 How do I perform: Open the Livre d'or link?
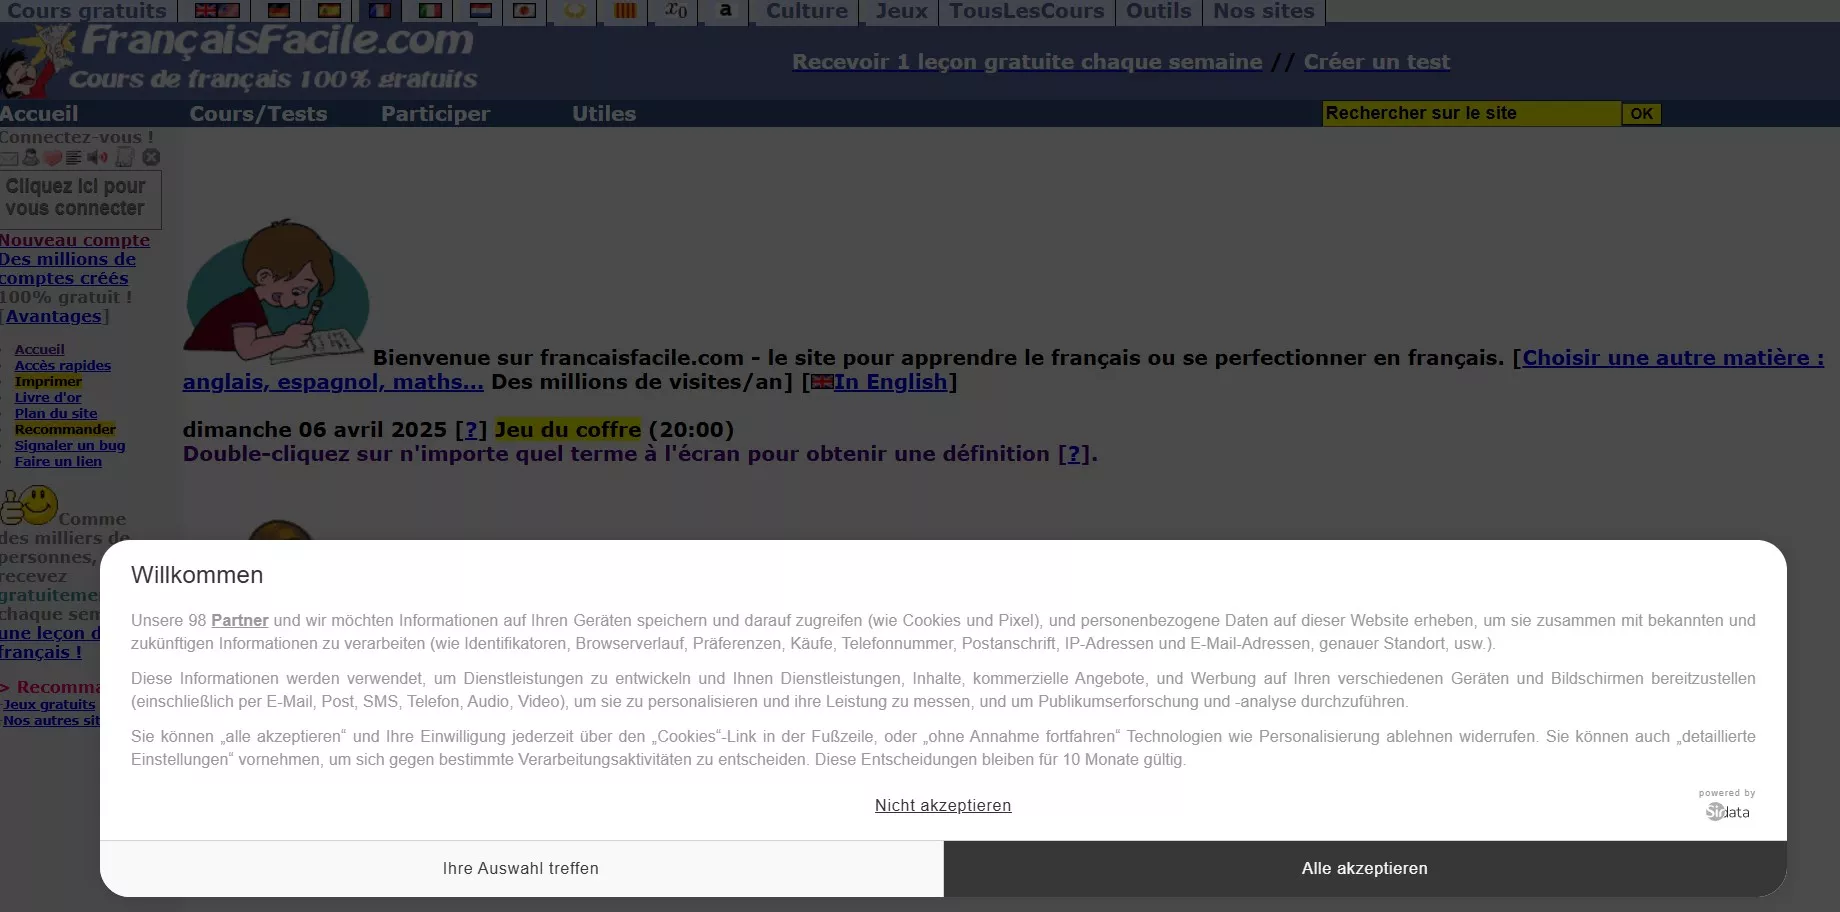(48, 397)
